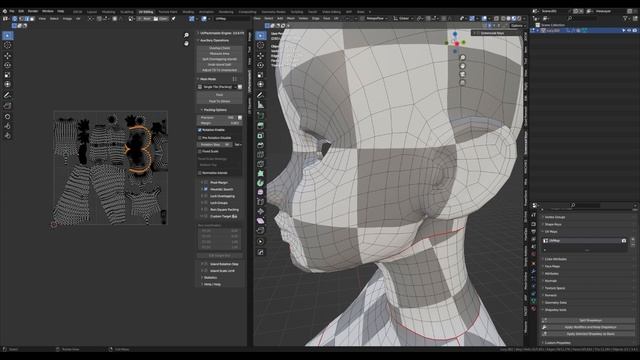Select the 3D viewport Move tool
The height and width of the screenshot is (360, 640).
pos(260,56)
